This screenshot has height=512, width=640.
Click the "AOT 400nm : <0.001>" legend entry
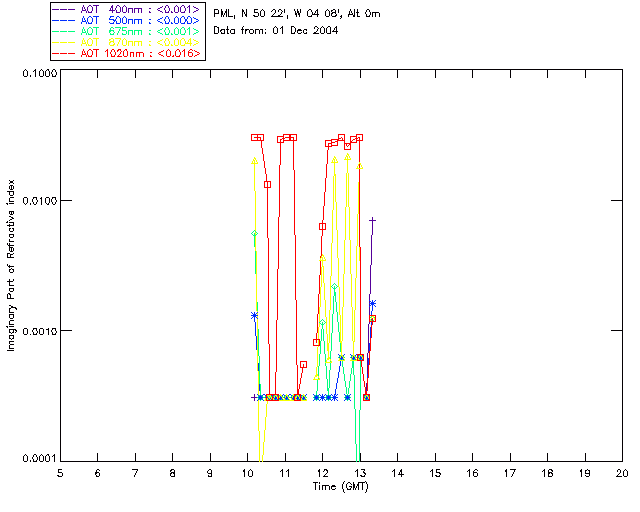(128, 9)
